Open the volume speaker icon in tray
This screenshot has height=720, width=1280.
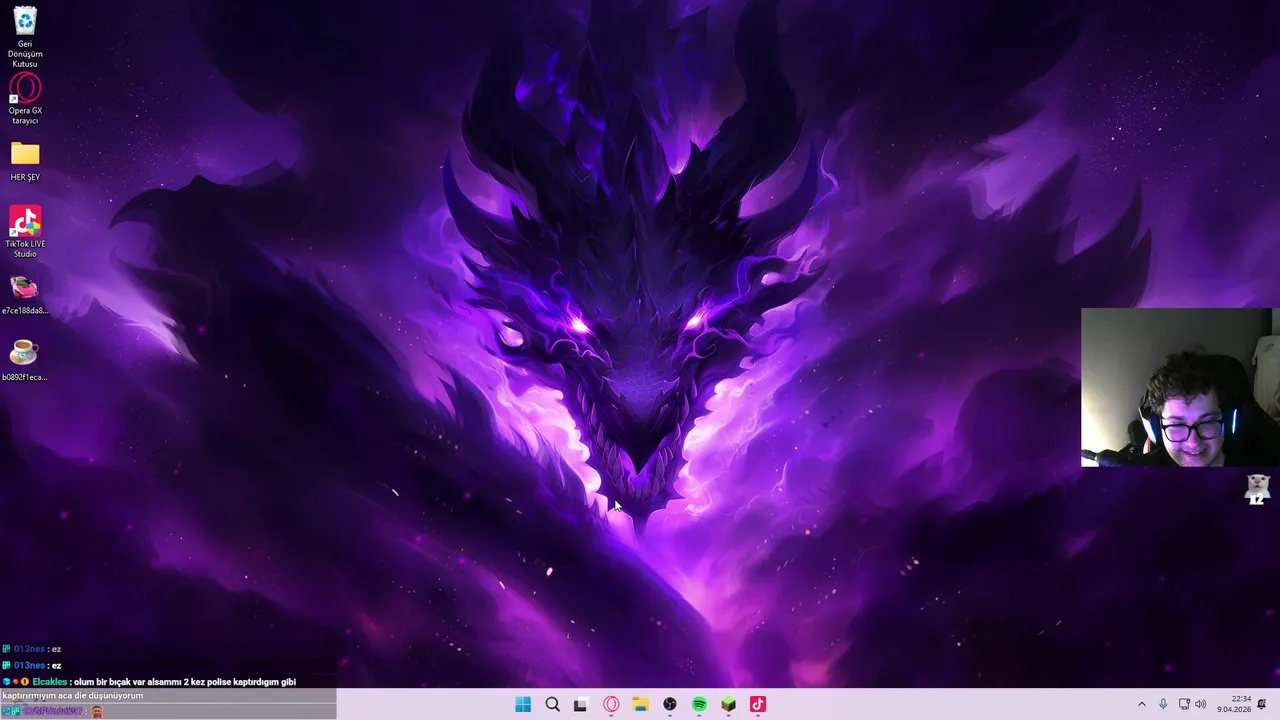[1200, 704]
